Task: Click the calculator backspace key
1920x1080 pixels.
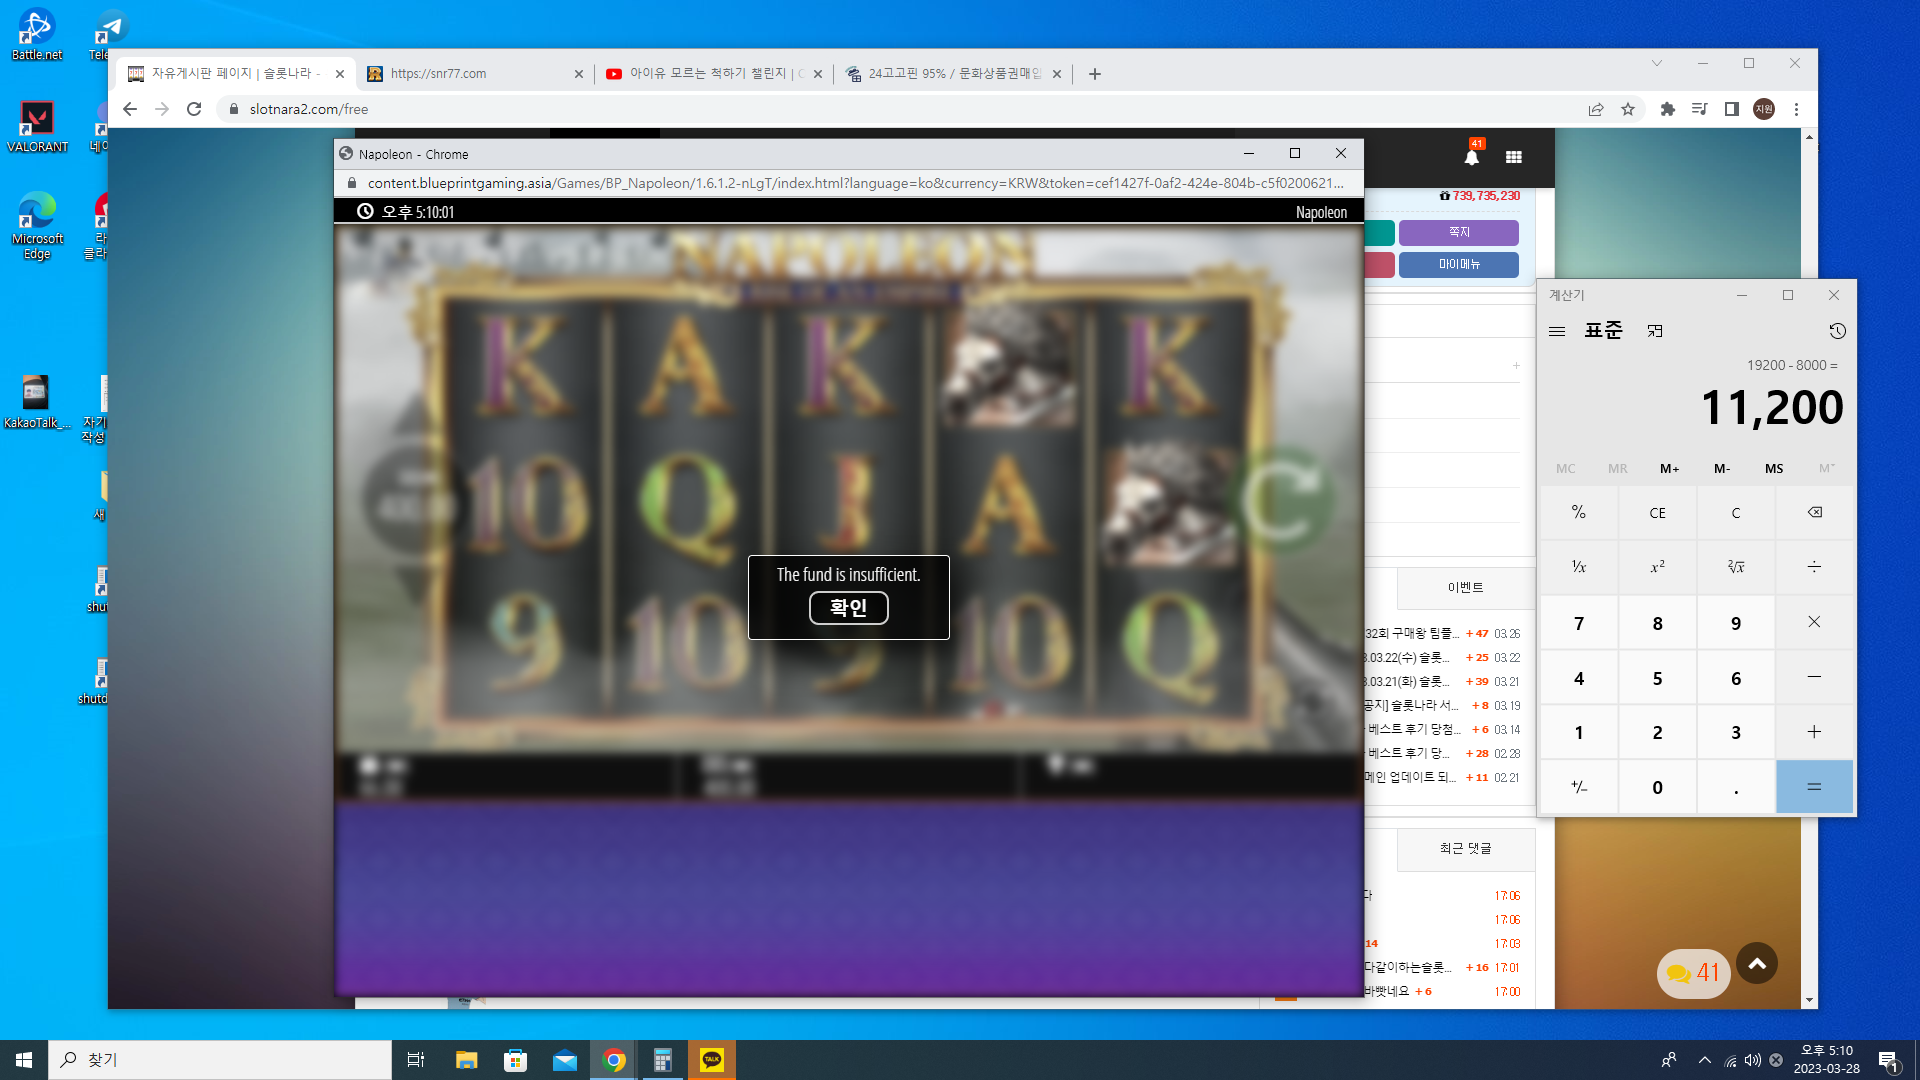Action: click(x=1814, y=513)
